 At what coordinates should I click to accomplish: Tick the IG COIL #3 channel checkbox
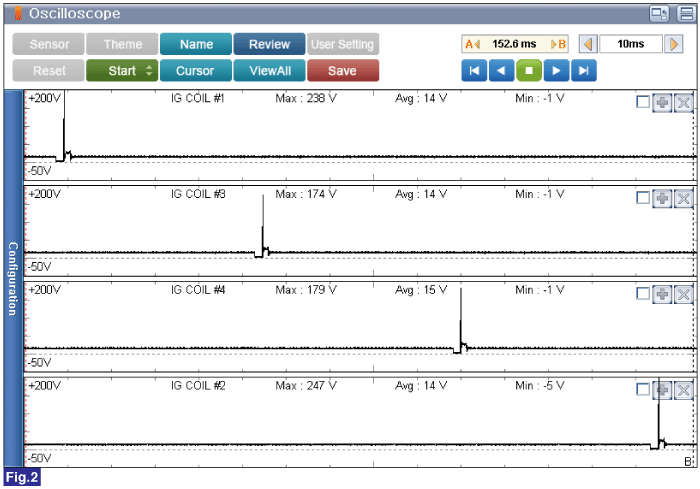pyautogui.click(x=643, y=198)
